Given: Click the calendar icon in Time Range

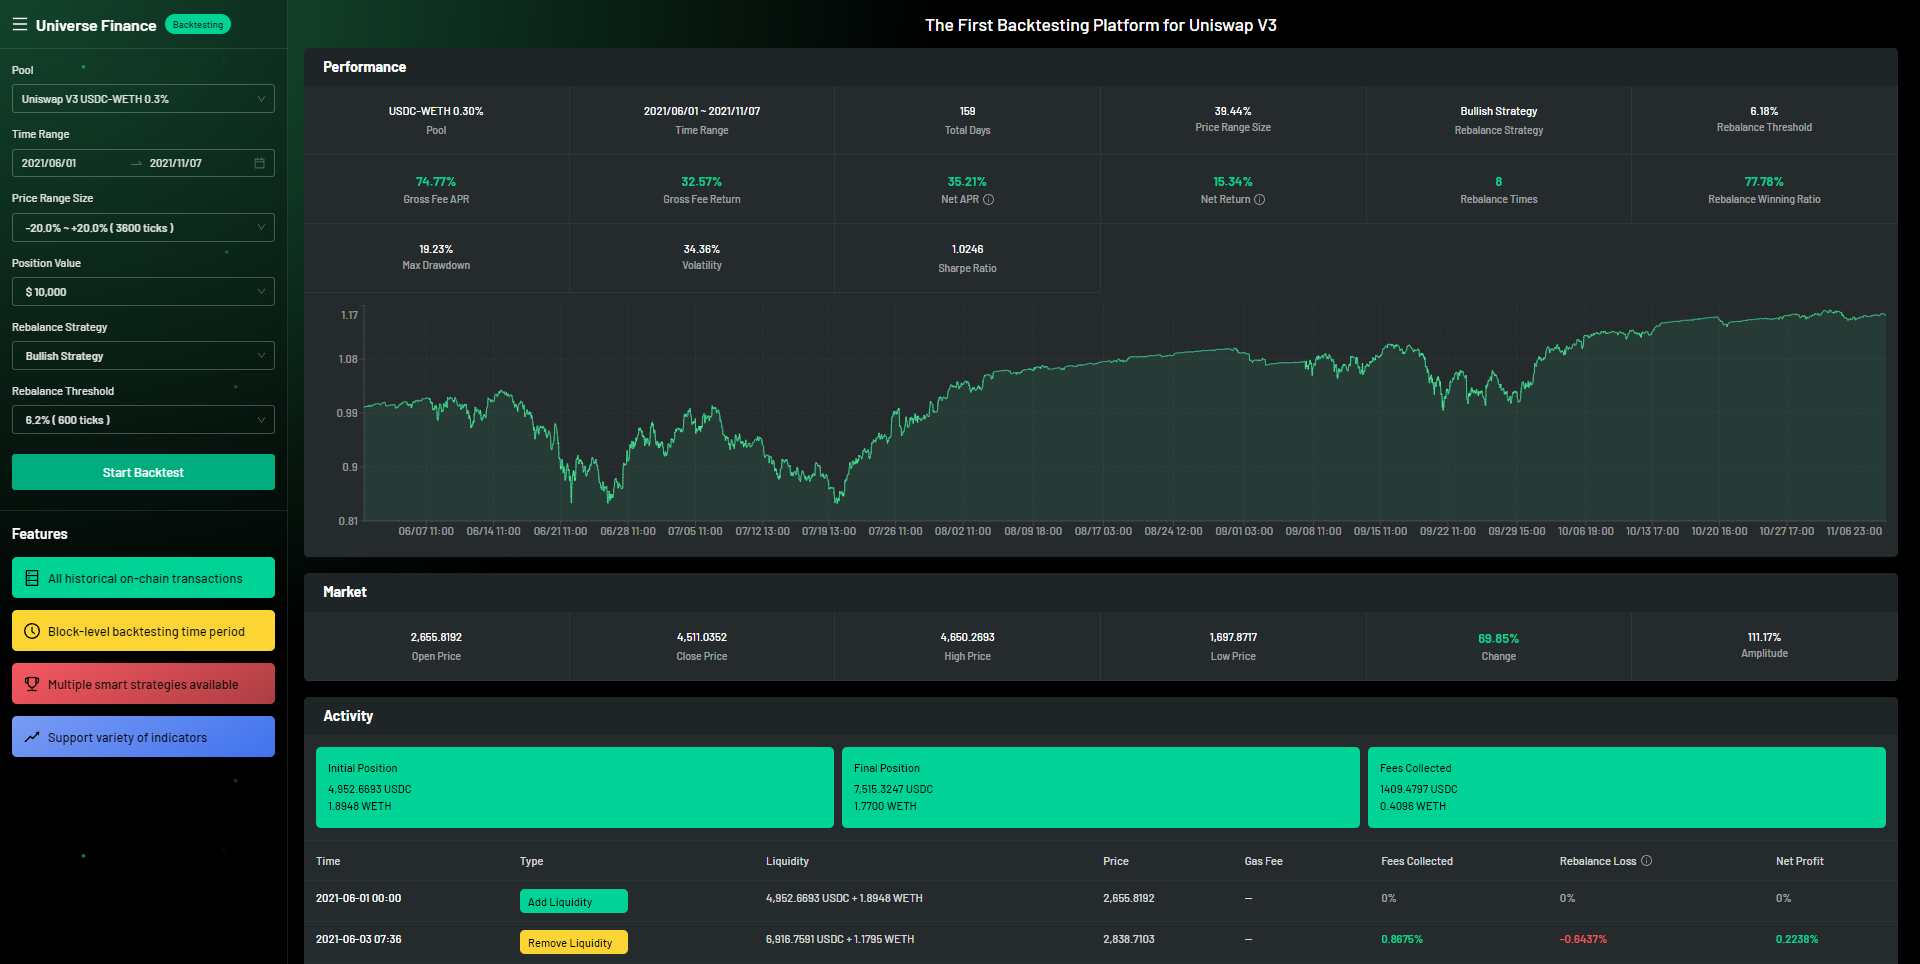Looking at the screenshot, I should click(259, 163).
